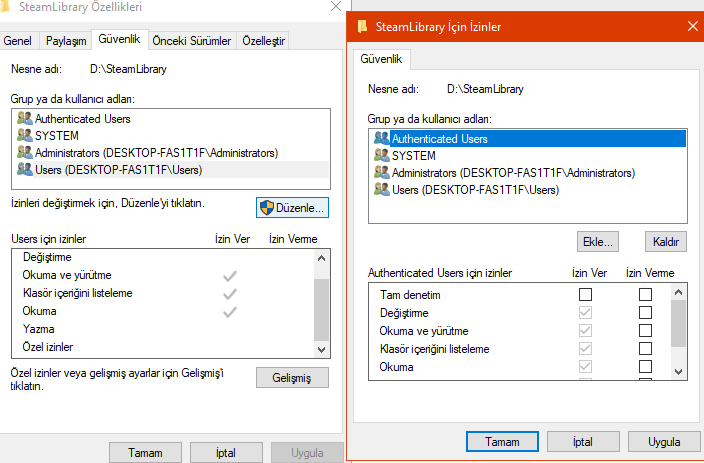704x463 pixels.
Task: Click the Ekle... button to add user
Action: (x=598, y=242)
